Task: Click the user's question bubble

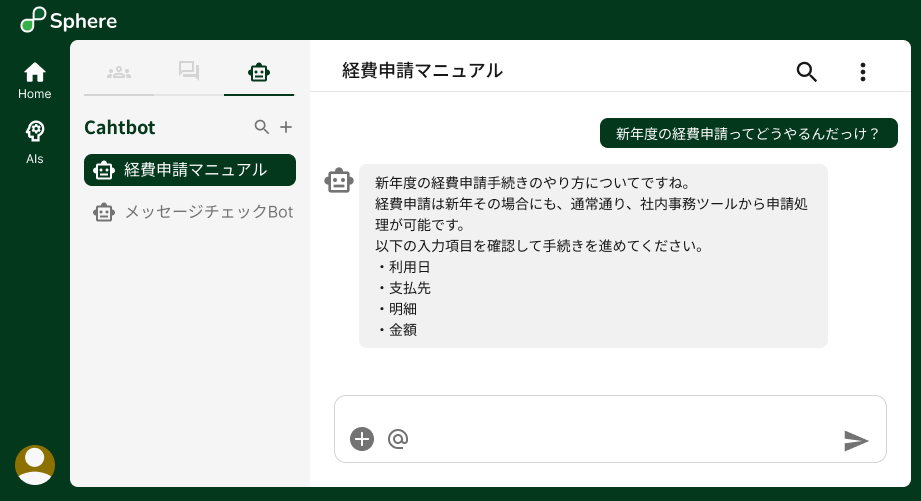Action: click(748, 133)
